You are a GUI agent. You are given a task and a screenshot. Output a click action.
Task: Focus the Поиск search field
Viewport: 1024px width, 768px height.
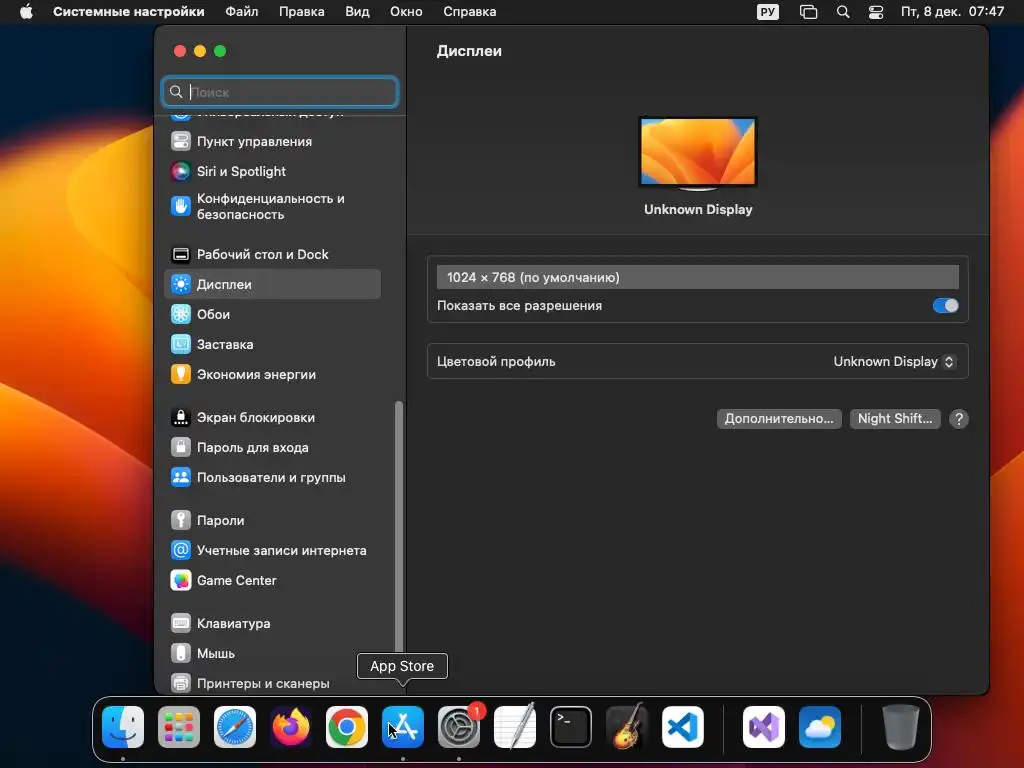click(x=280, y=92)
